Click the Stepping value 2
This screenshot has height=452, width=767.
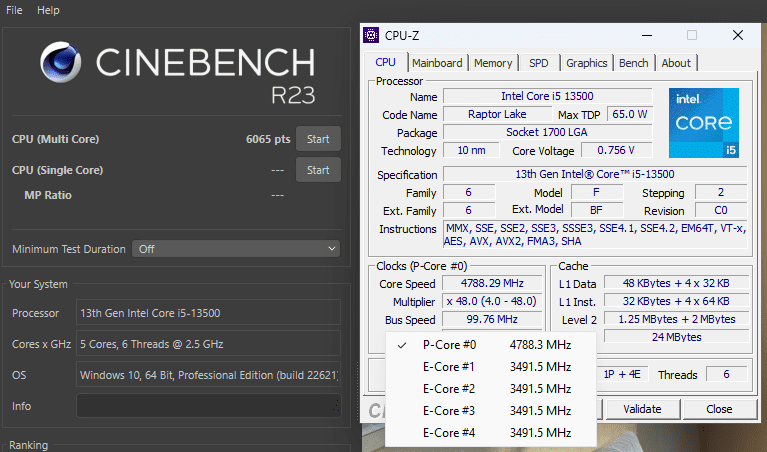(x=721, y=192)
